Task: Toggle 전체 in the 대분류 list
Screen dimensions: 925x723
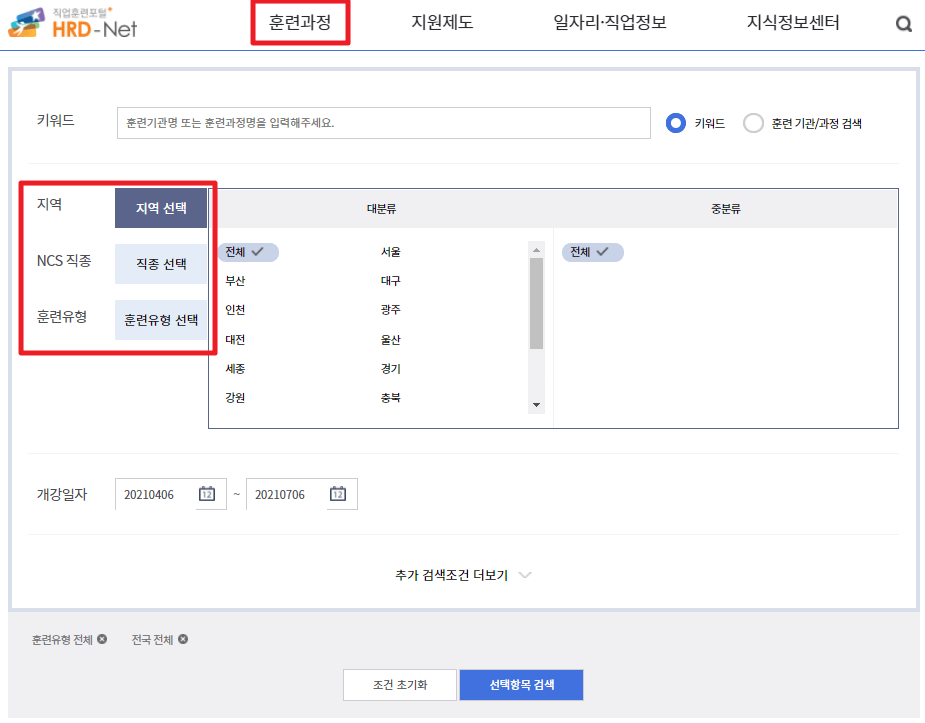Action: pyautogui.click(x=248, y=252)
